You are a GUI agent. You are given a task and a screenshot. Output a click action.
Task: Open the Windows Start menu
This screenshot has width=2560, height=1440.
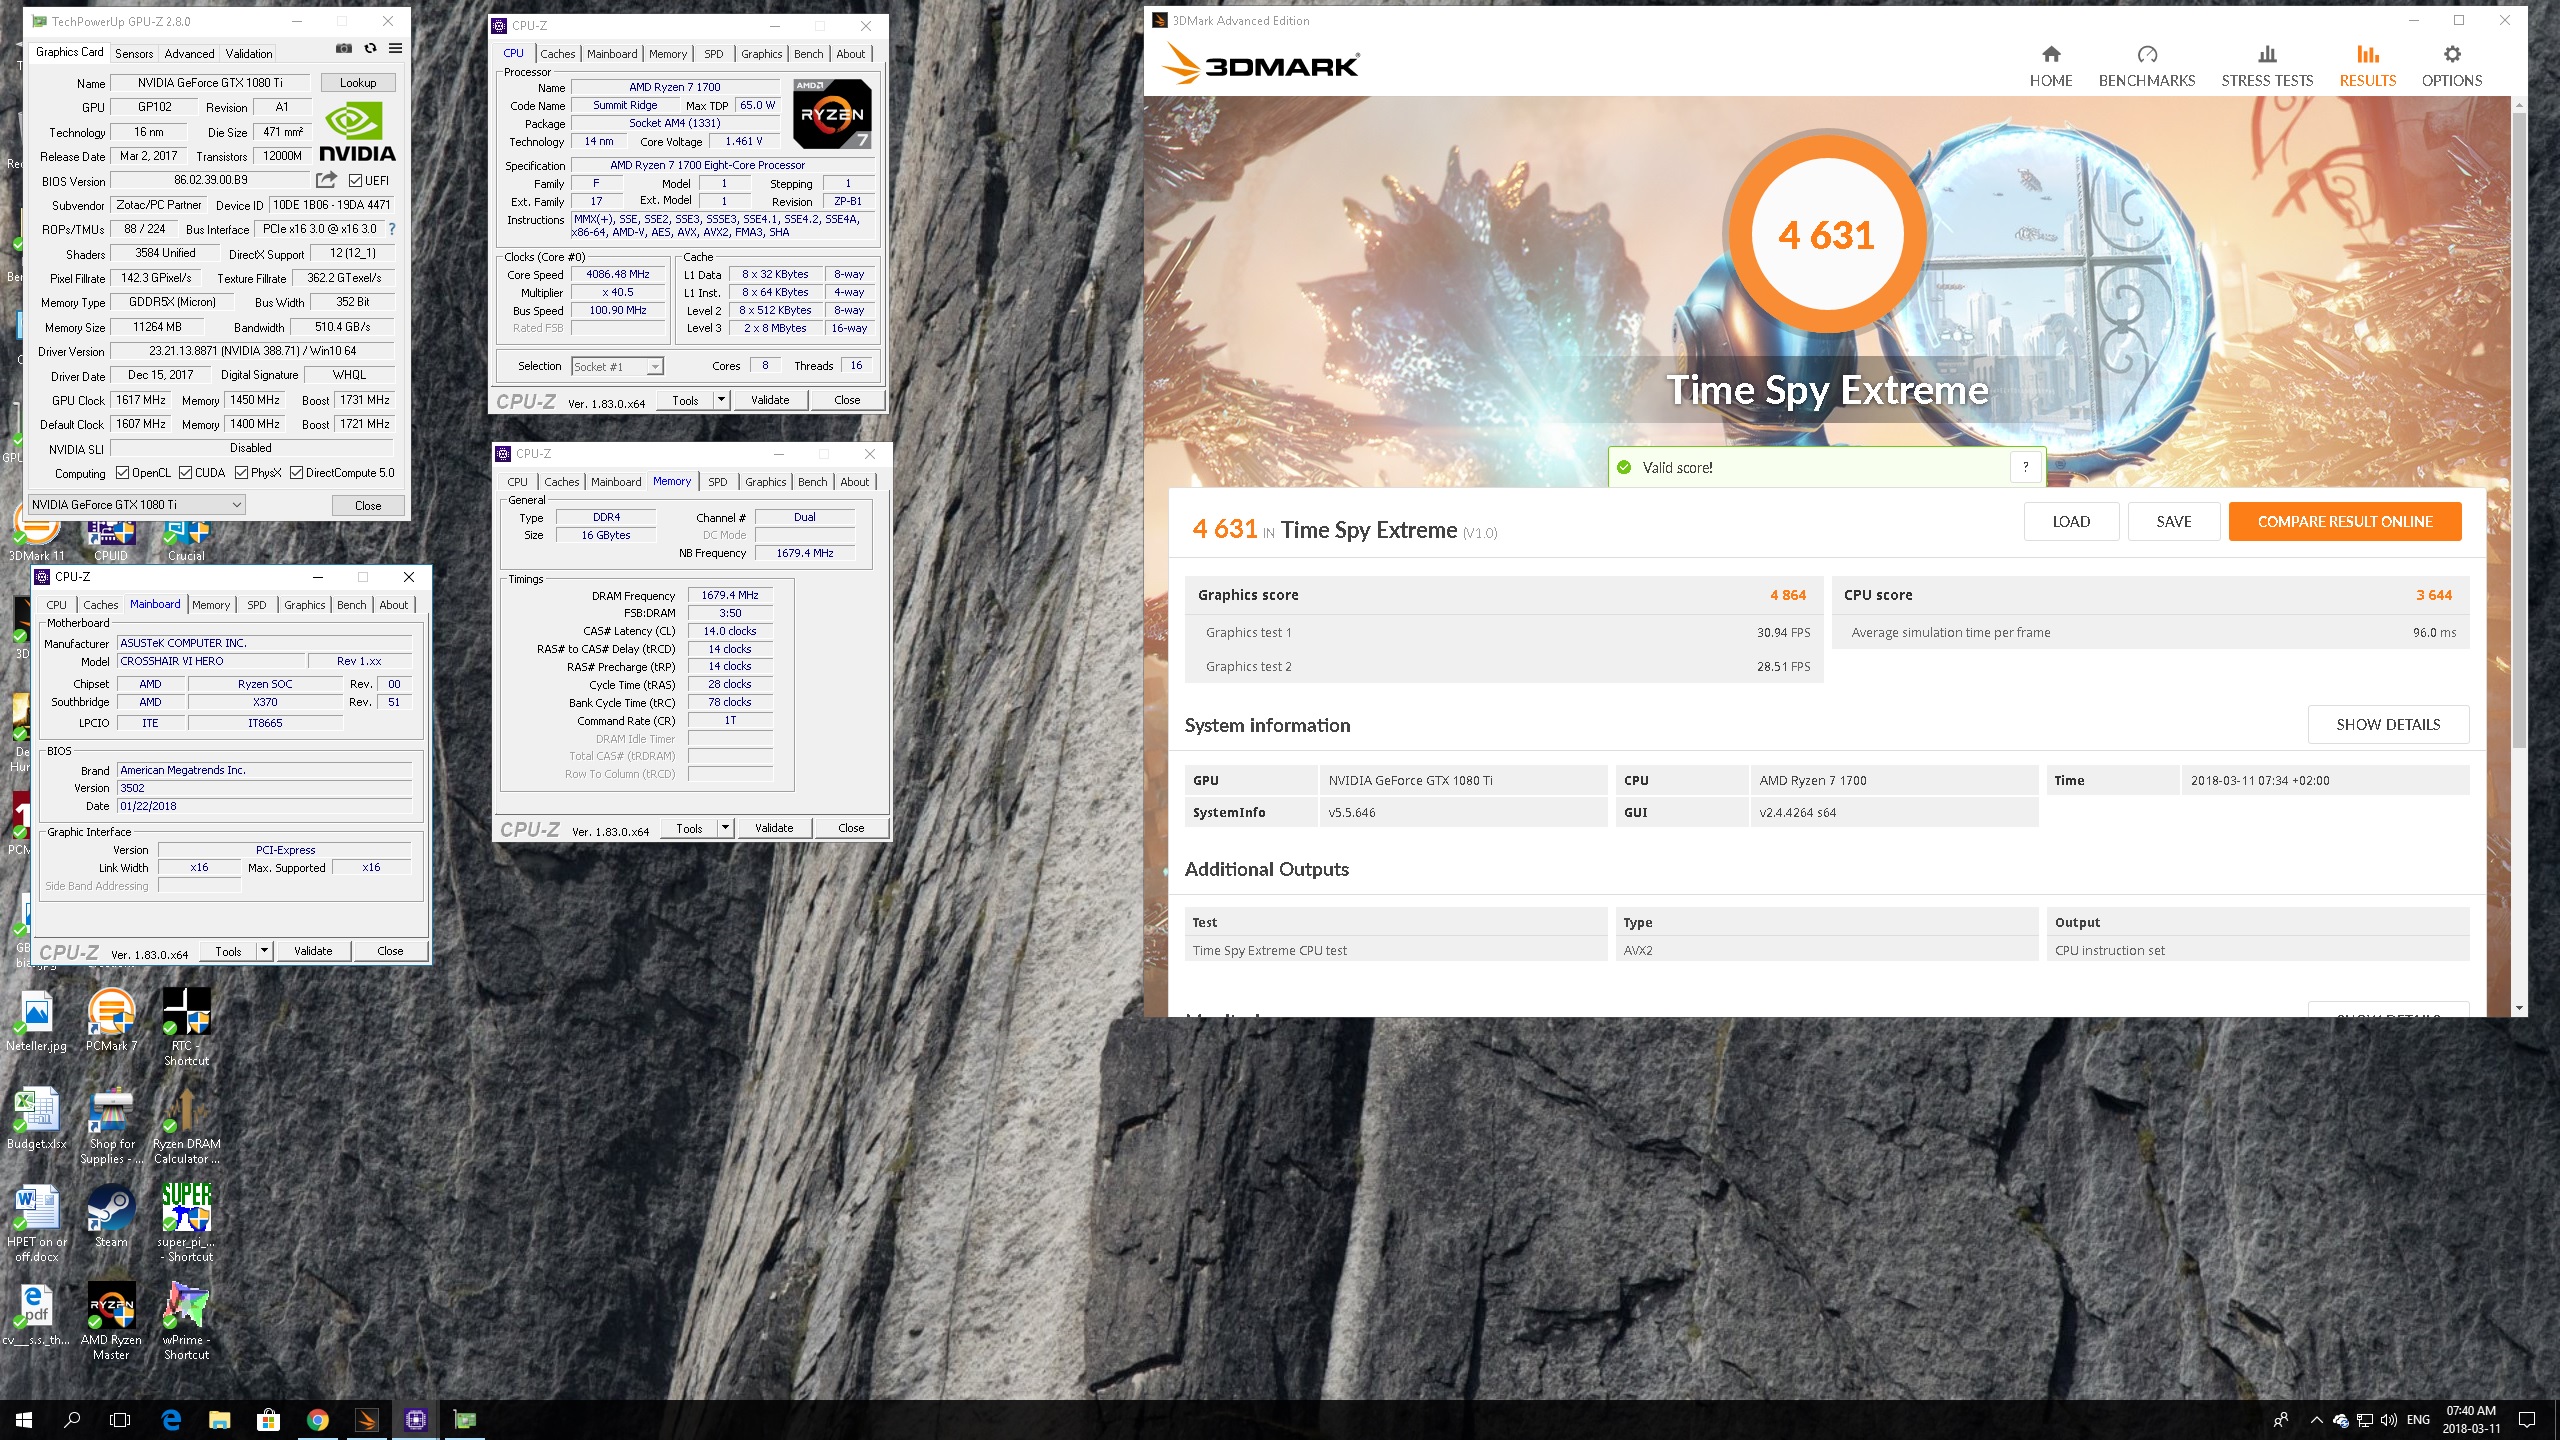24,1419
